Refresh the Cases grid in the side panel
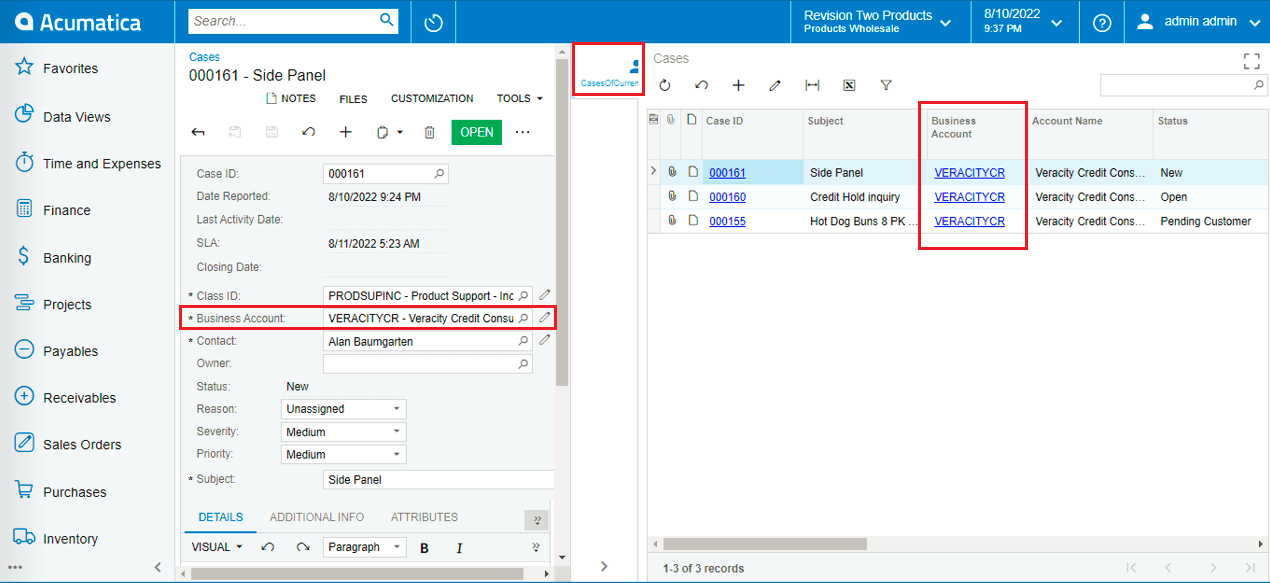Viewport: 1270px width, 583px height. click(665, 85)
